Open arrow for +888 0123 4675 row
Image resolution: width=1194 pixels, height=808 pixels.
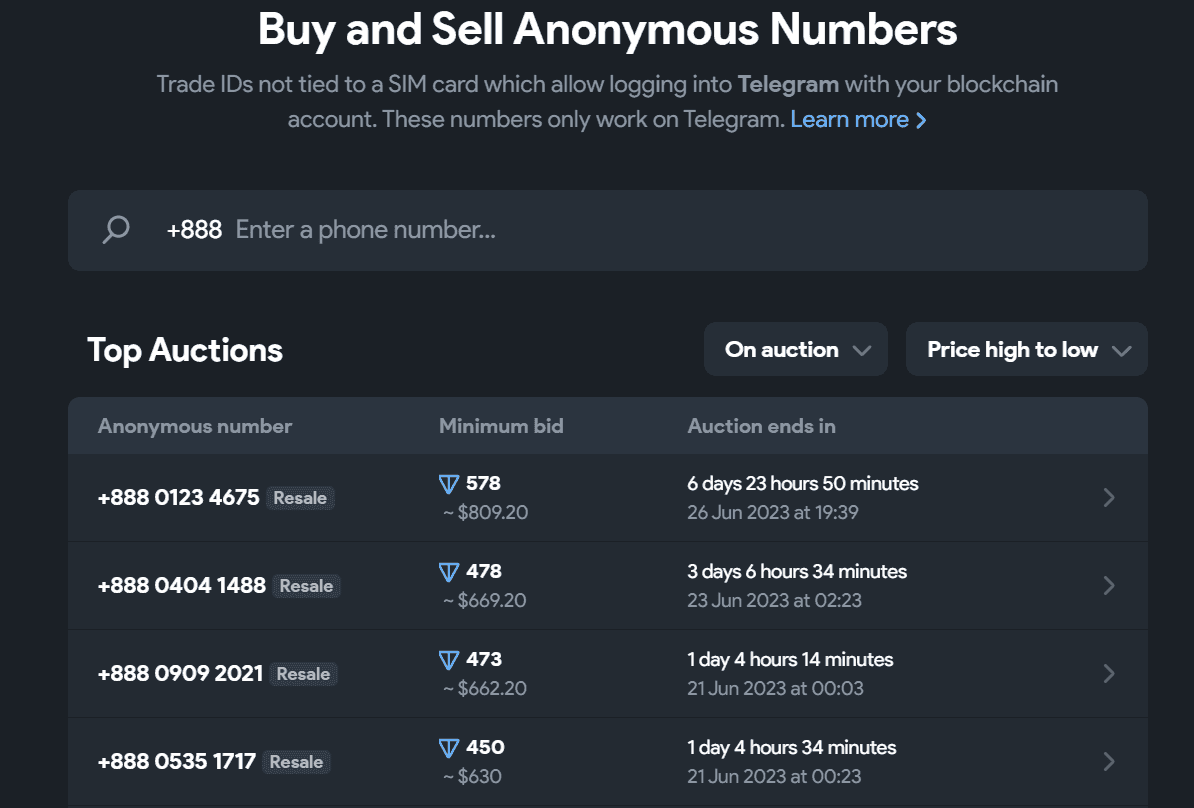[1108, 498]
